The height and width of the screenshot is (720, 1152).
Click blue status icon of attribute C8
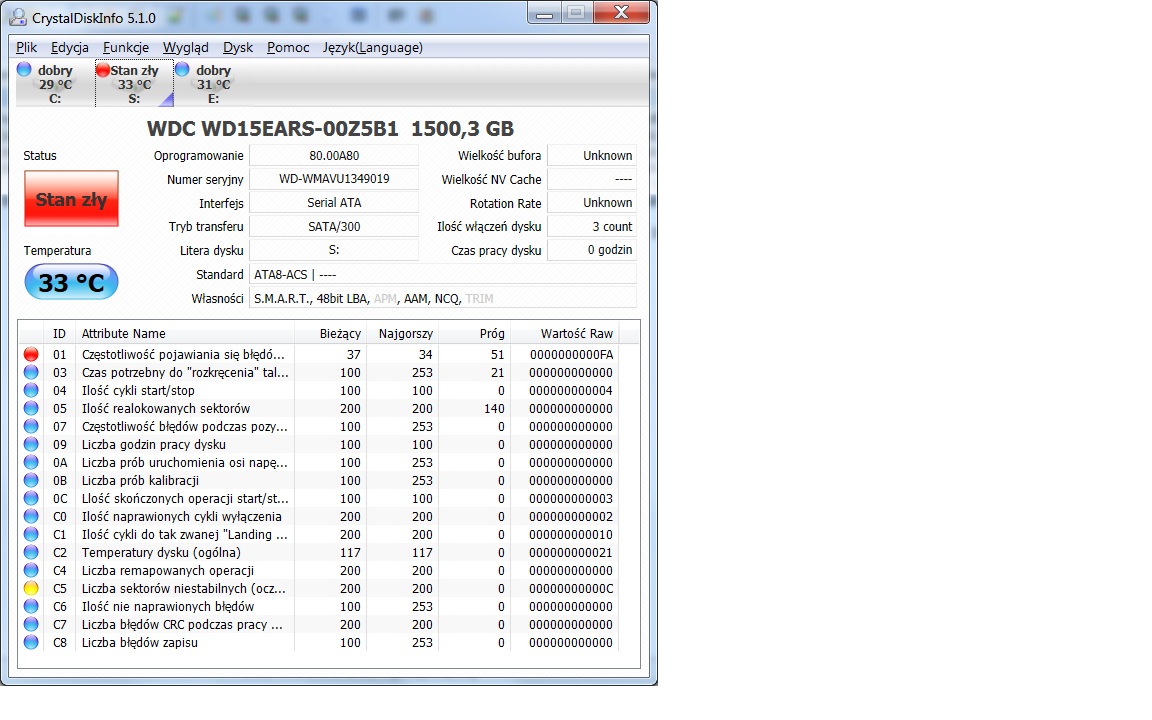pyautogui.click(x=31, y=642)
